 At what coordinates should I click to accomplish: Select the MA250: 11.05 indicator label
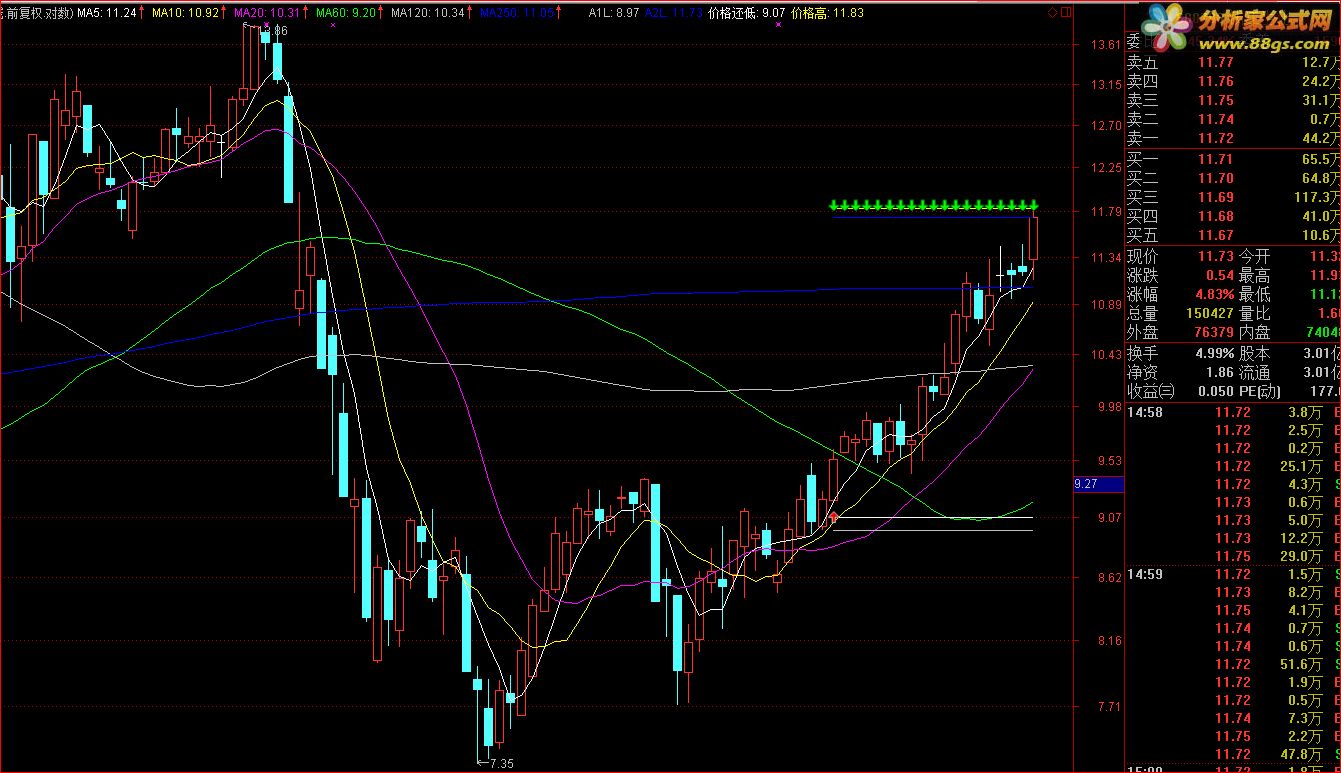(515, 13)
